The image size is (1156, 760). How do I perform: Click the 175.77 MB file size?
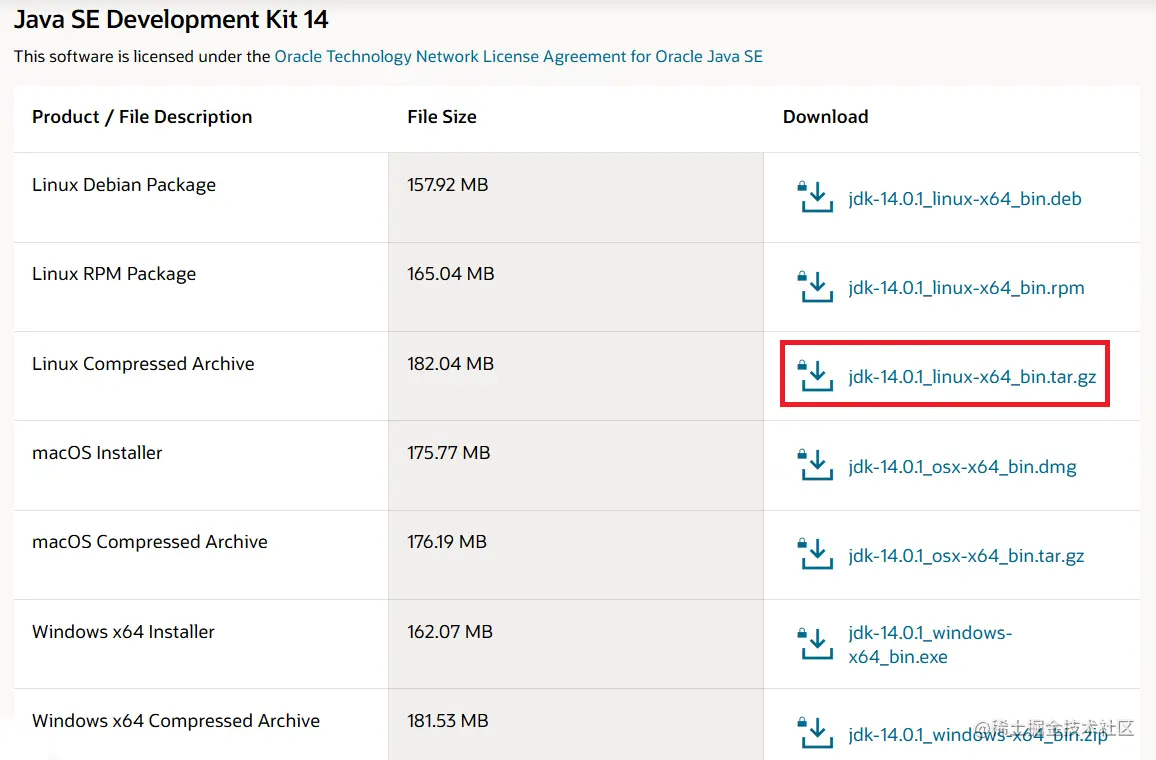448,453
